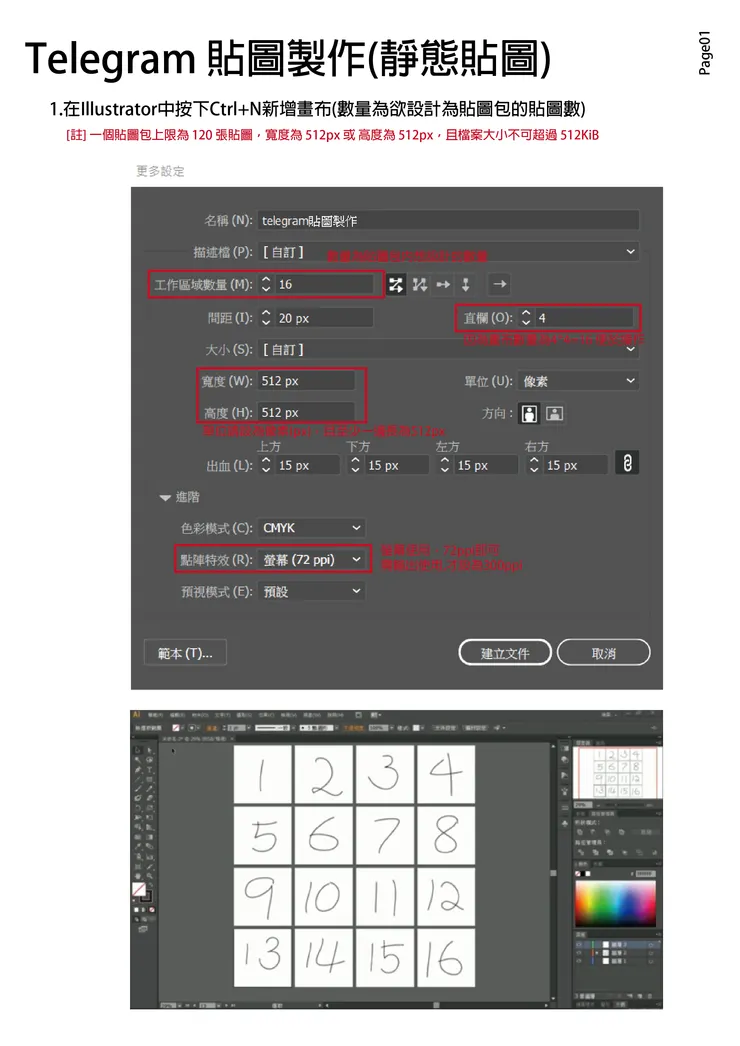Toggle the bleed link chain icon
This screenshot has width=740, height=1046.
pos(627,463)
